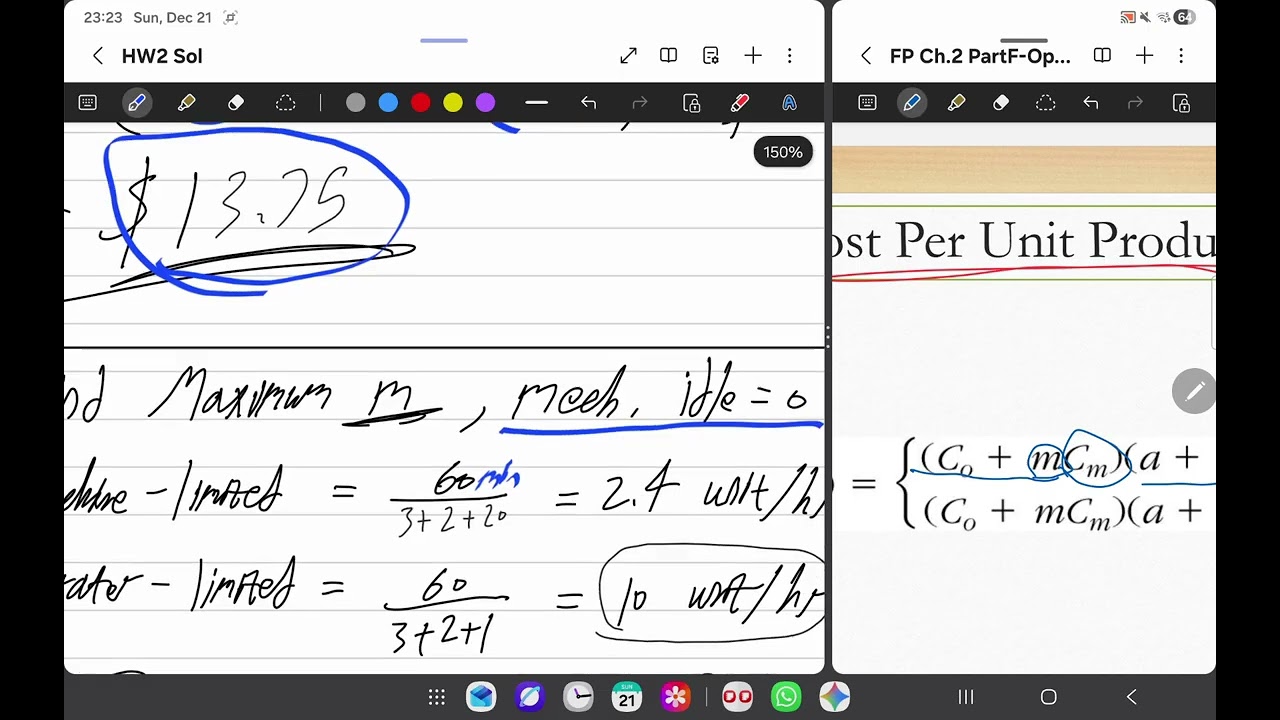Open the Gemini star app from taskbar
This screenshot has height=720, width=1280.
tap(835, 697)
